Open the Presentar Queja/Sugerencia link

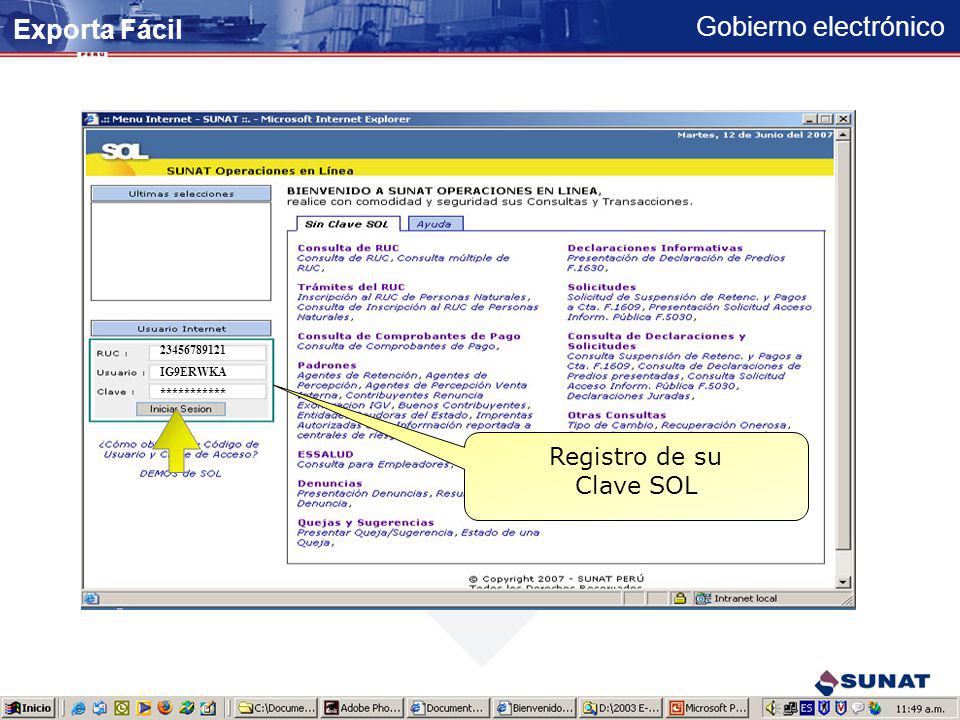(x=376, y=533)
